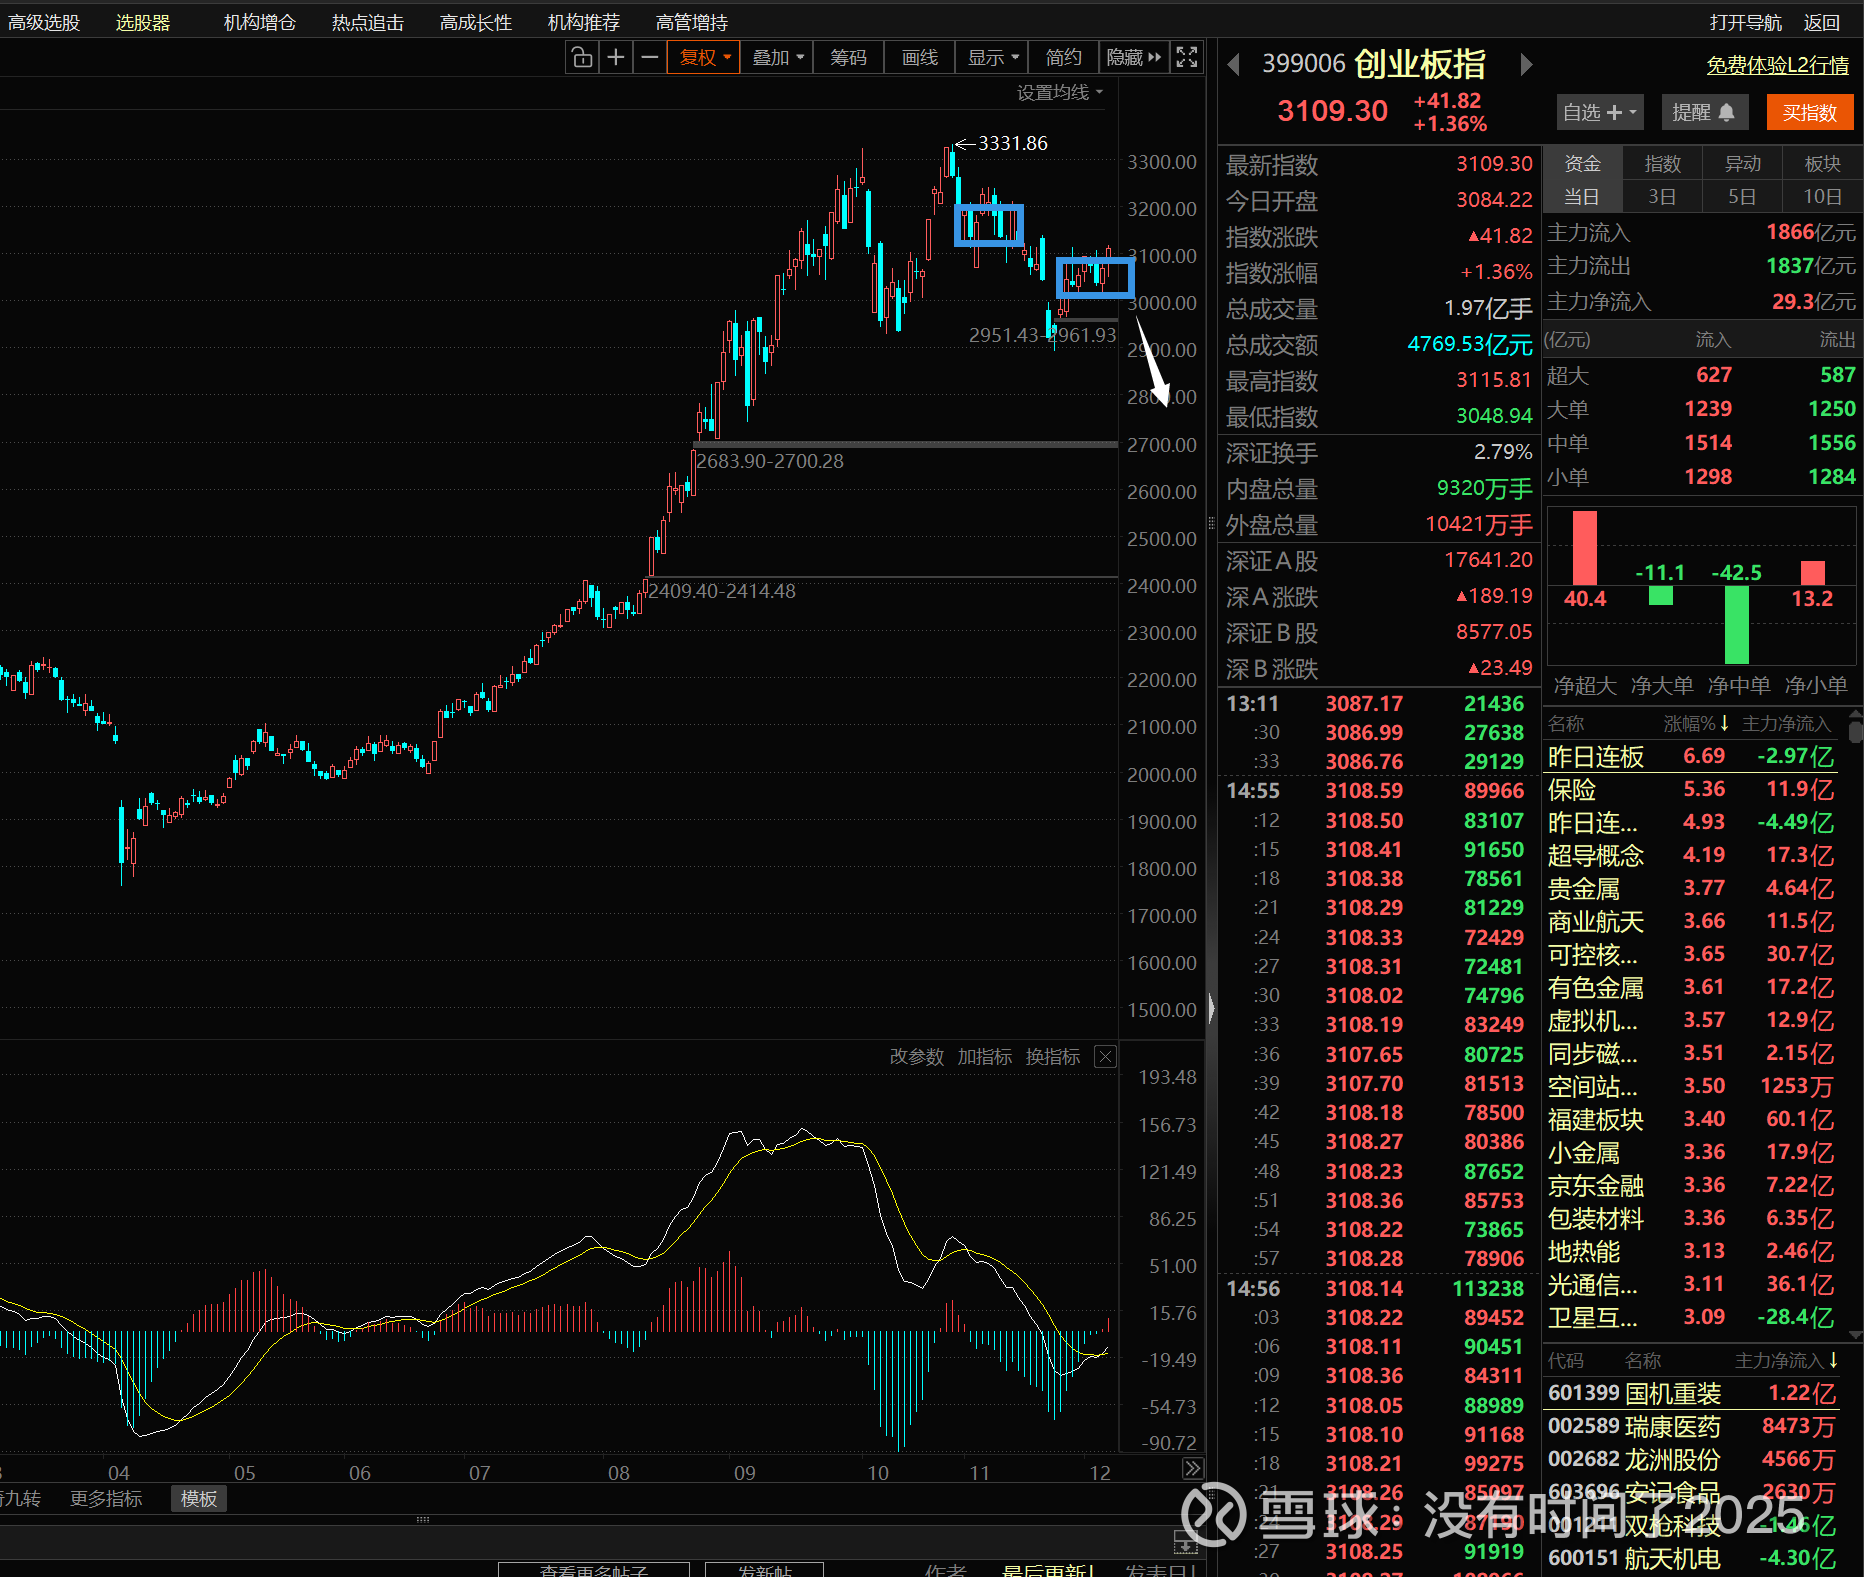Viewport: 1864px width, 1577px height.
Task: Open 机构推荐 menu
Action: click(x=584, y=22)
